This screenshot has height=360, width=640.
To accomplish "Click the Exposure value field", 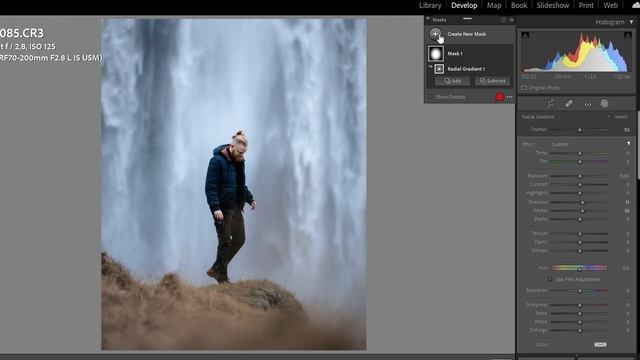I will 624,176.
